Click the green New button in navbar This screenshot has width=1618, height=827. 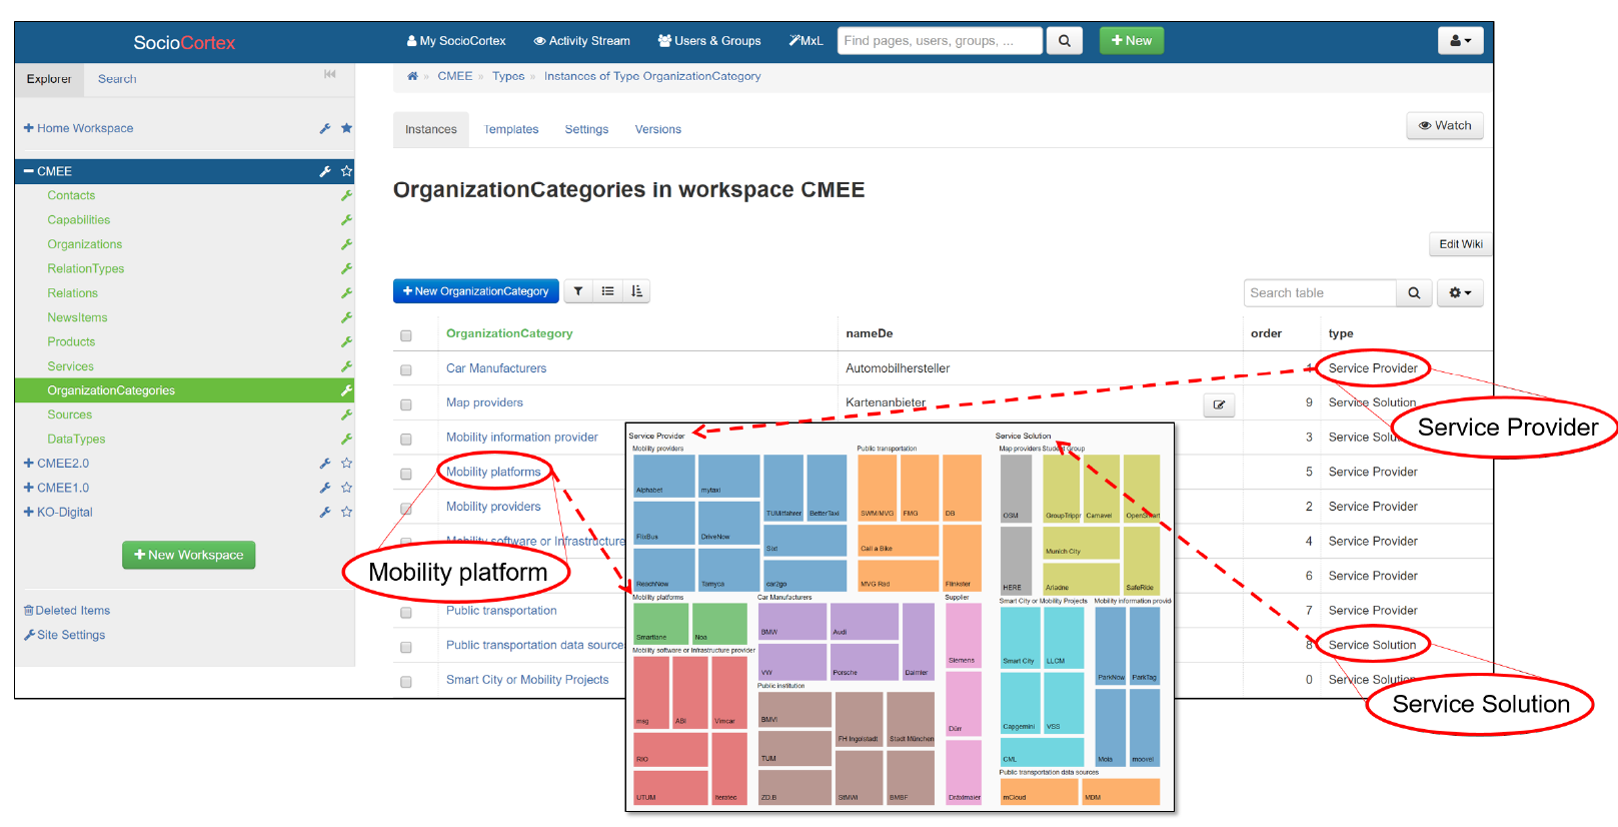click(1131, 41)
